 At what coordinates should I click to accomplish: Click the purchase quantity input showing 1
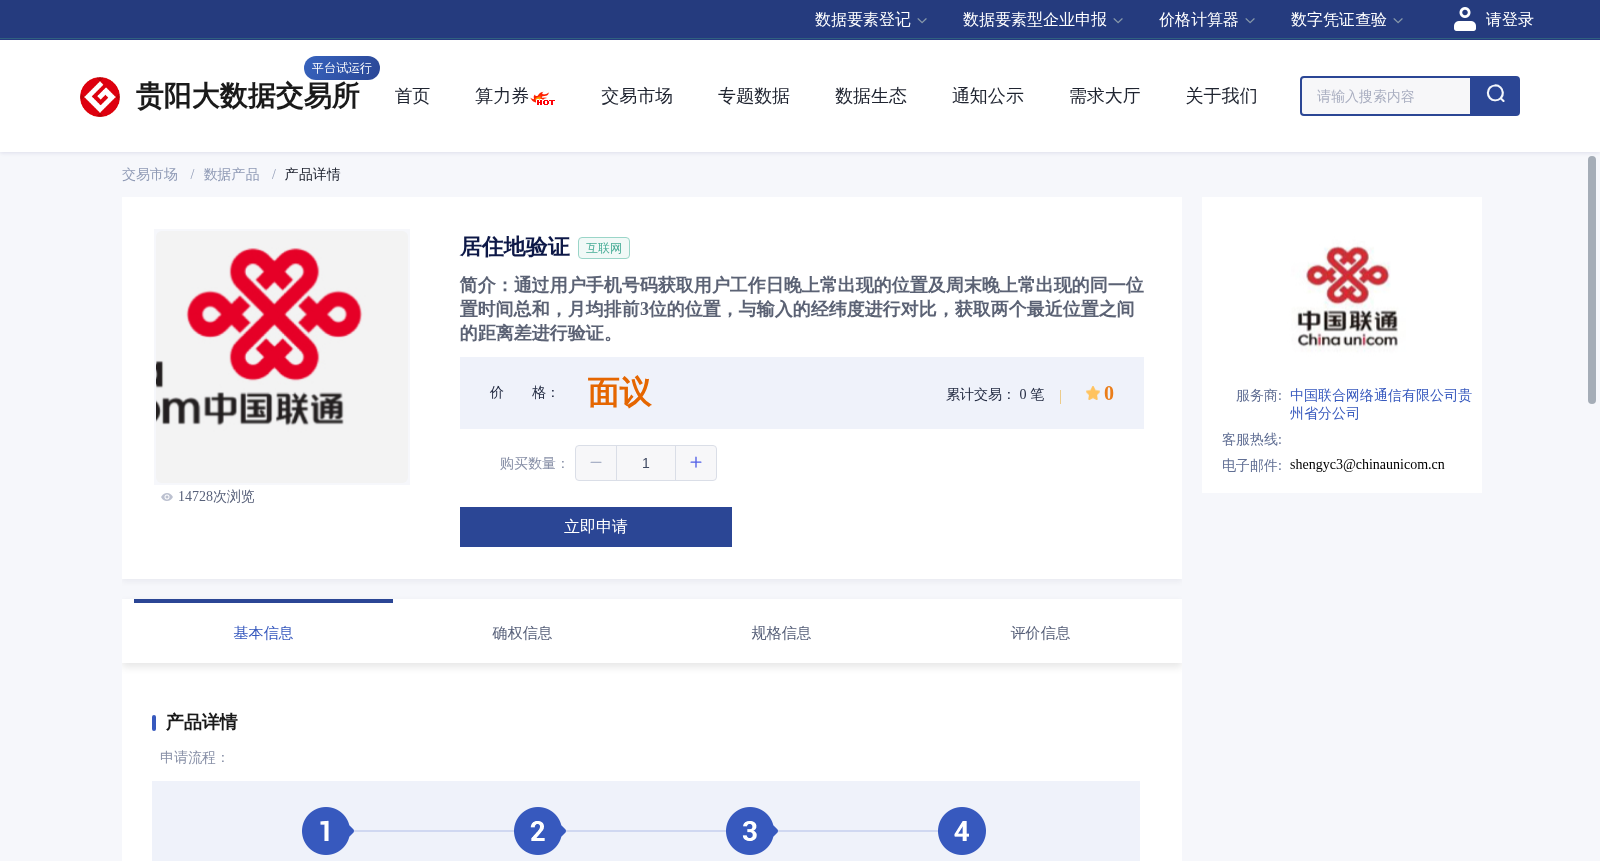(646, 463)
